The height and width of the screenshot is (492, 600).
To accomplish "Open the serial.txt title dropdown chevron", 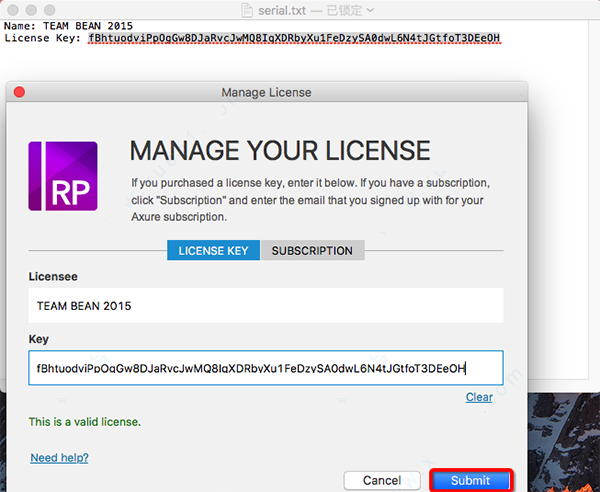I will point(370,10).
